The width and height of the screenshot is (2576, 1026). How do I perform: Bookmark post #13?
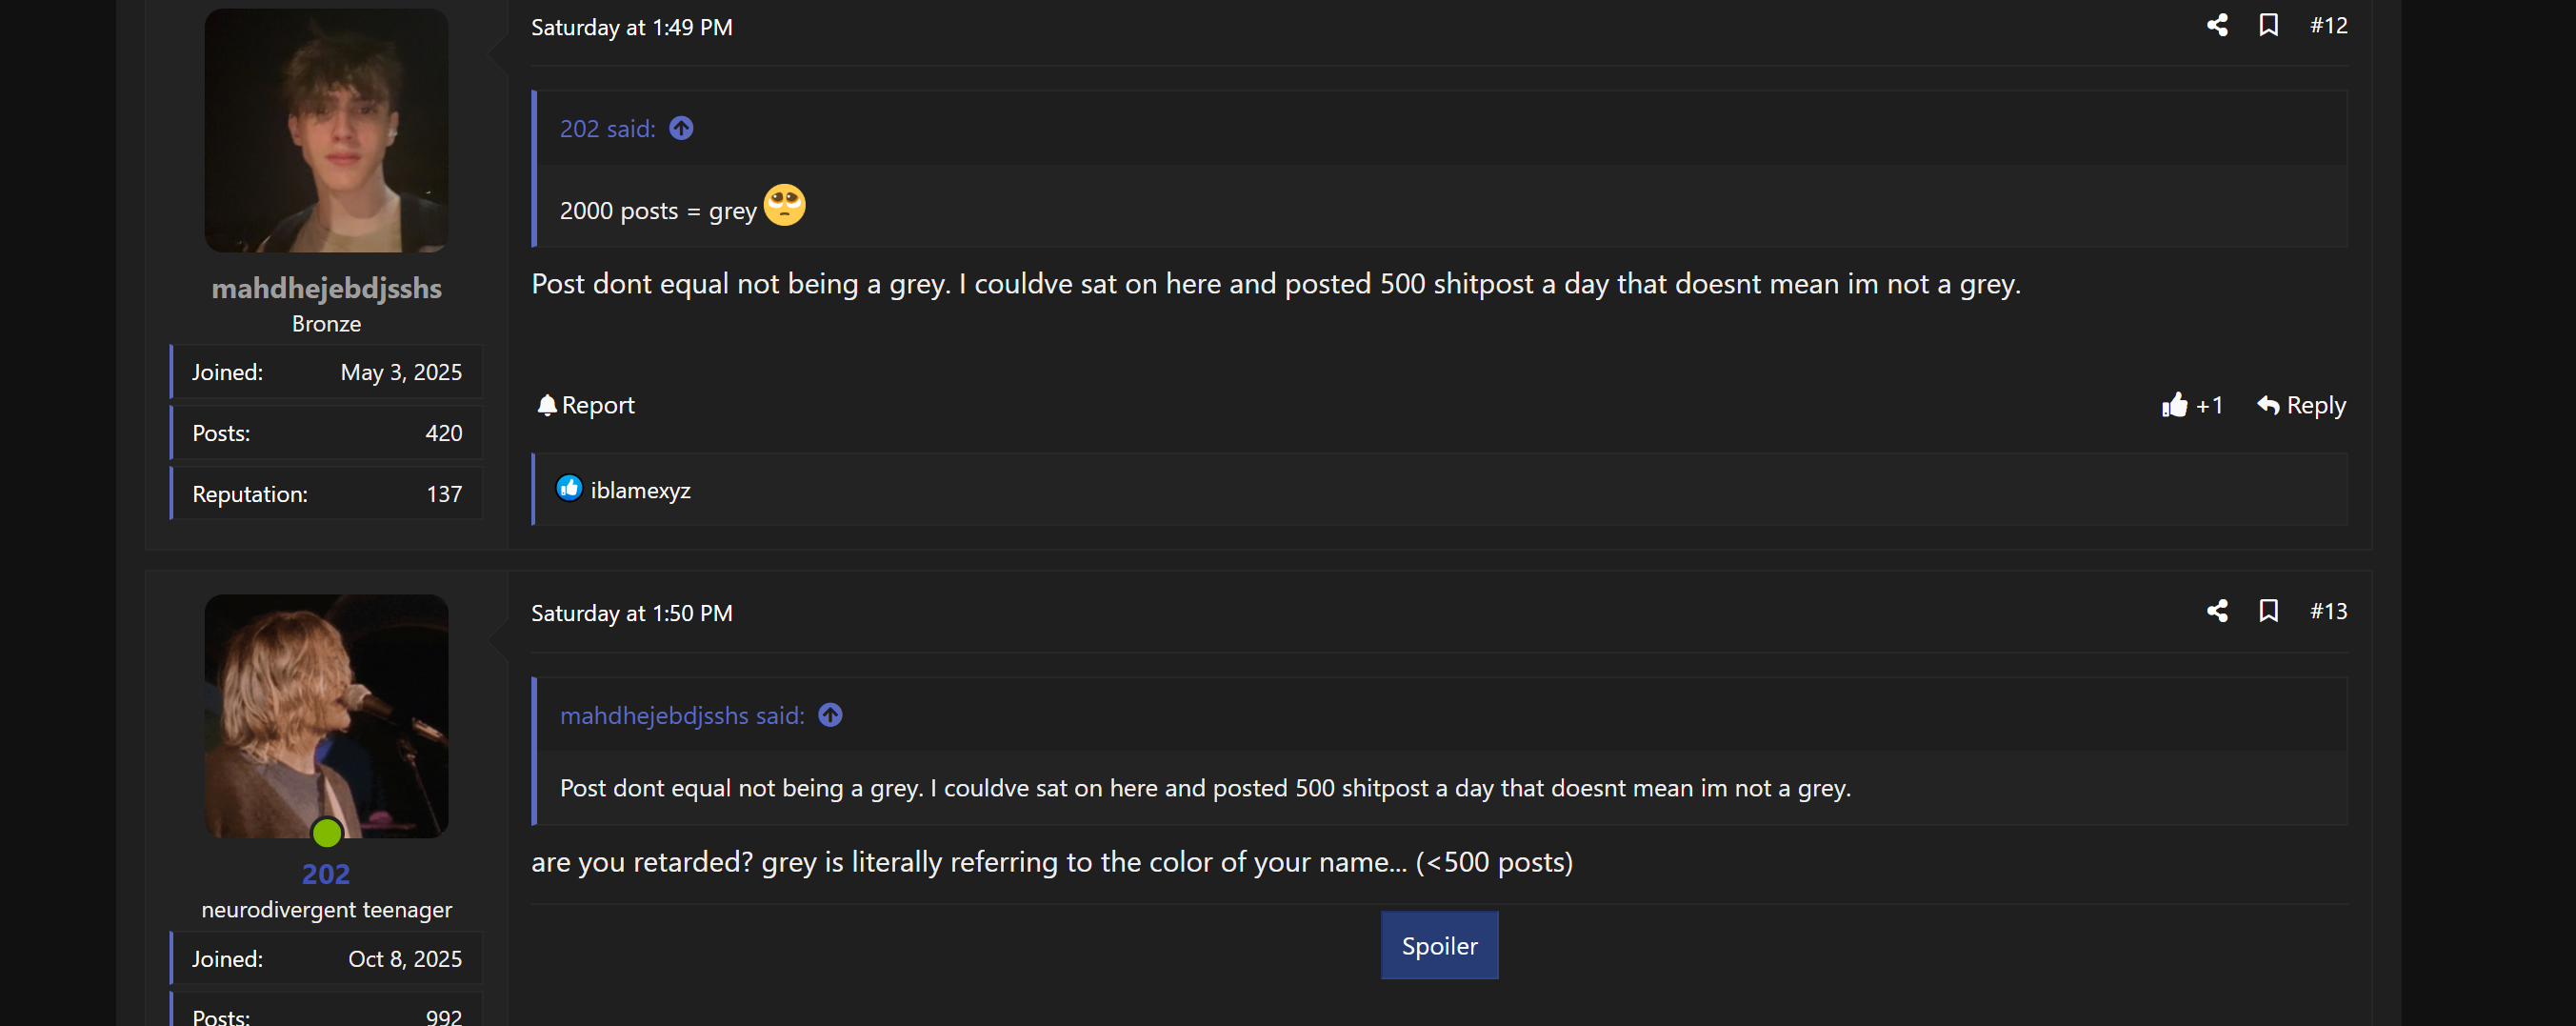coord(2268,611)
